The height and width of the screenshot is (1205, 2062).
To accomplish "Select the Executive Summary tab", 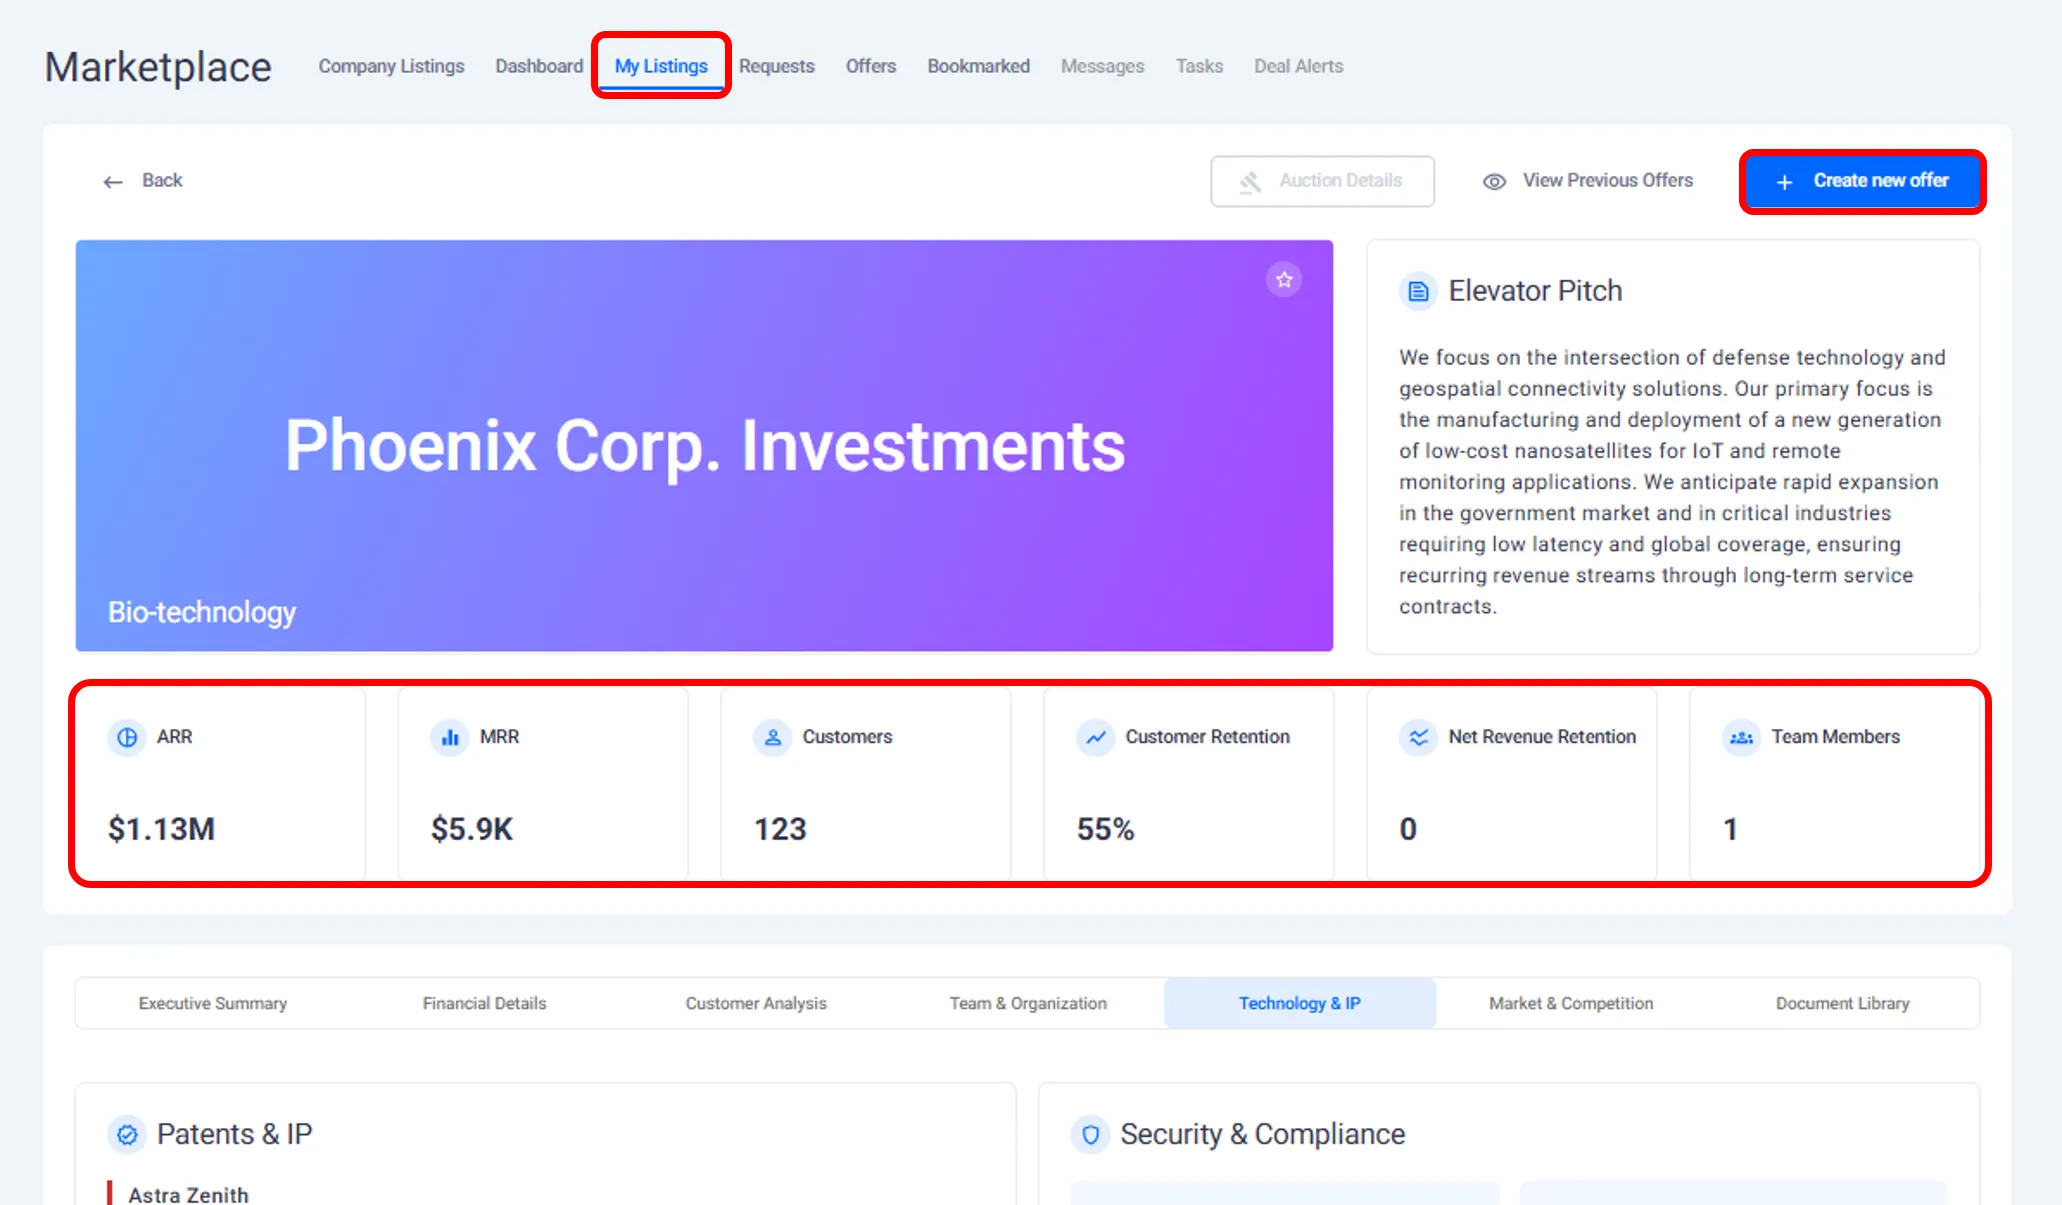I will click(212, 1003).
